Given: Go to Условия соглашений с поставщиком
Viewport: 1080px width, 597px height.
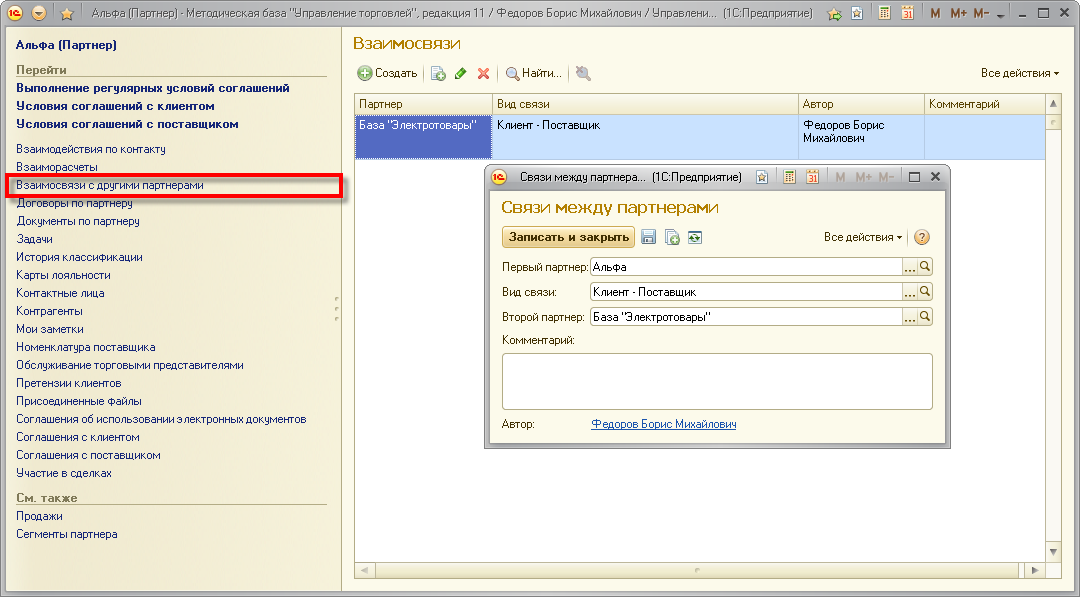Looking at the screenshot, I should [x=127, y=124].
